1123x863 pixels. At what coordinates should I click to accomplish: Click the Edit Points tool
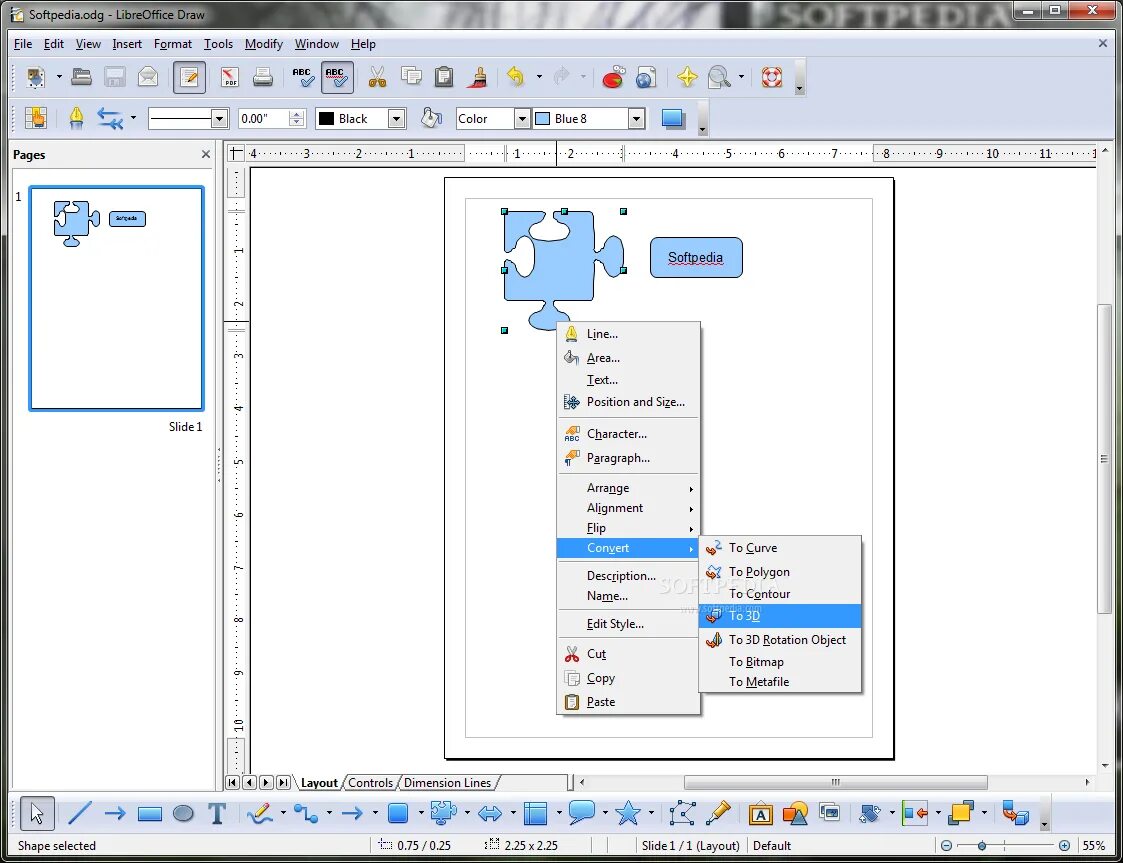(x=682, y=813)
